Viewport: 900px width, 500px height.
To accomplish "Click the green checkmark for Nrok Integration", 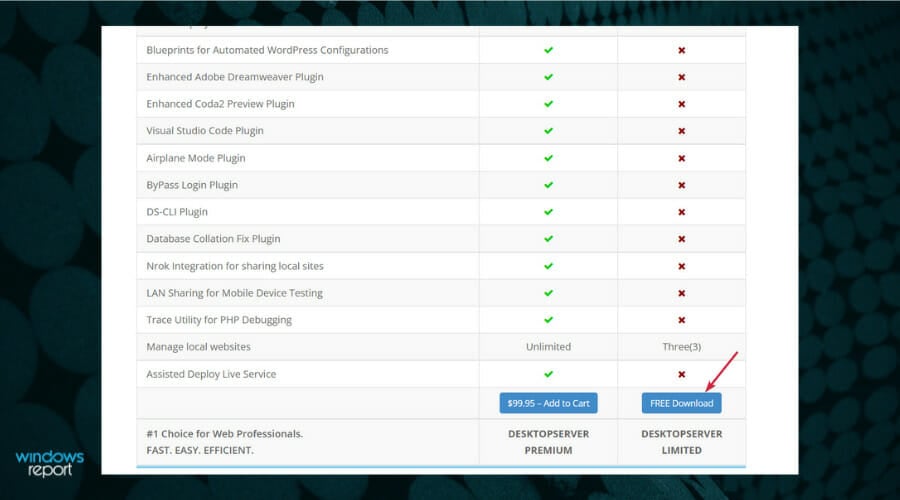I will (549, 266).
